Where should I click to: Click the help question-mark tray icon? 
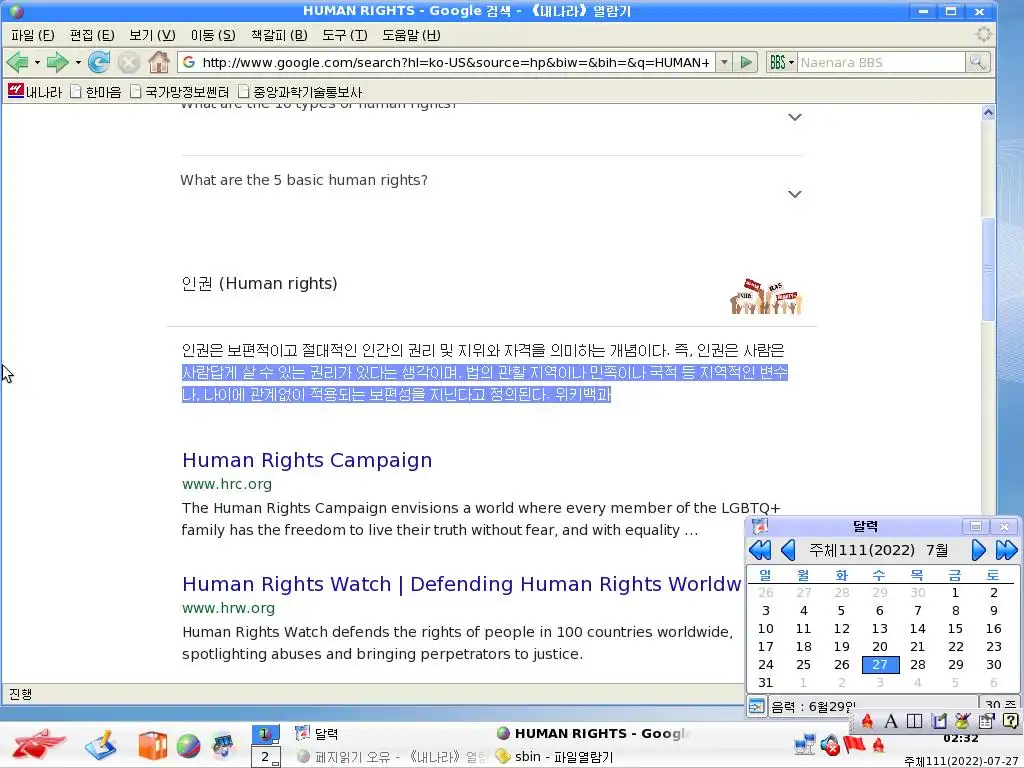1010,721
